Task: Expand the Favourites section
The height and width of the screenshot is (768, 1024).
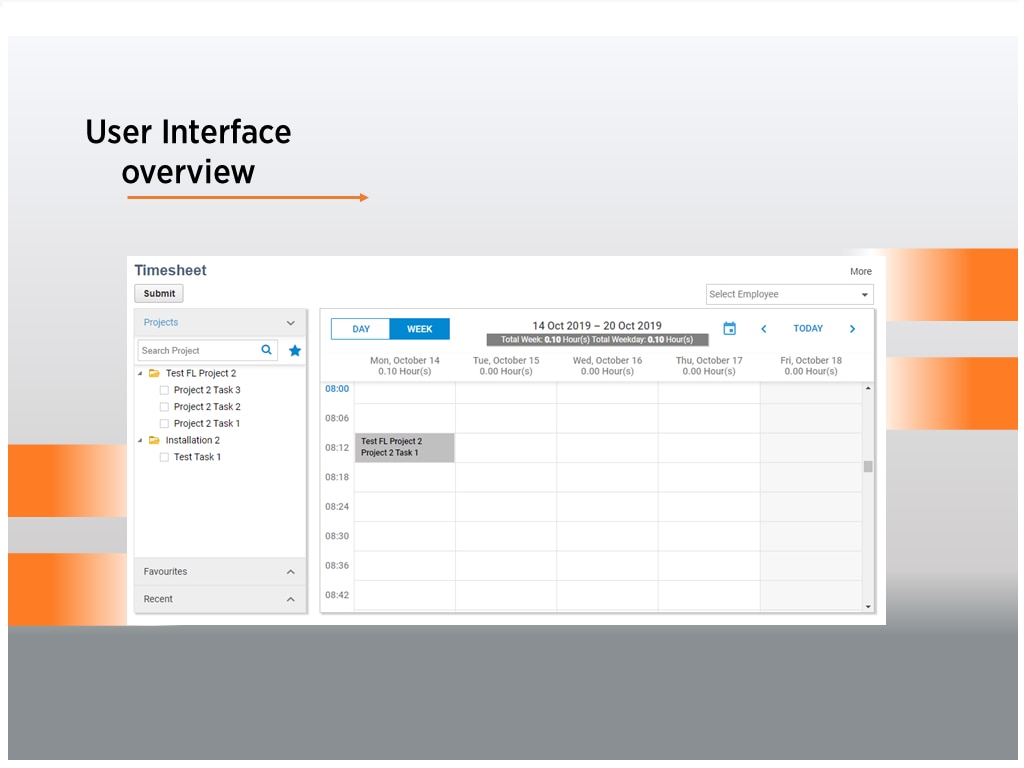Action: (x=291, y=572)
